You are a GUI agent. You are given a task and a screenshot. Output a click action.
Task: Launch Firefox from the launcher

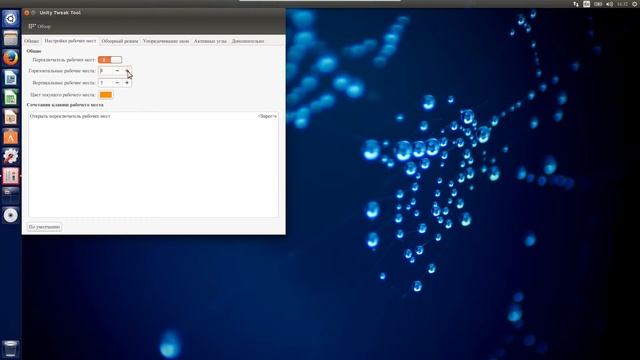tap(11, 58)
